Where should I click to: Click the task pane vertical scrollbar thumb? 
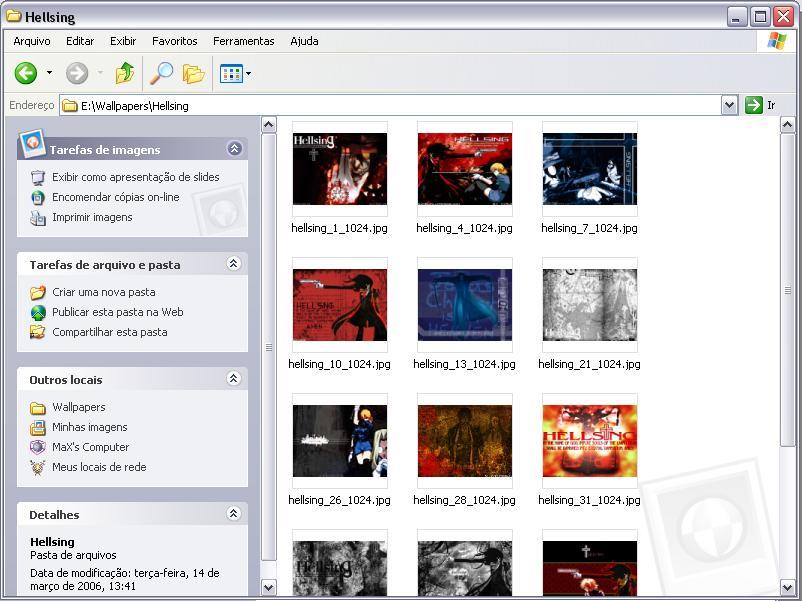click(269, 347)
